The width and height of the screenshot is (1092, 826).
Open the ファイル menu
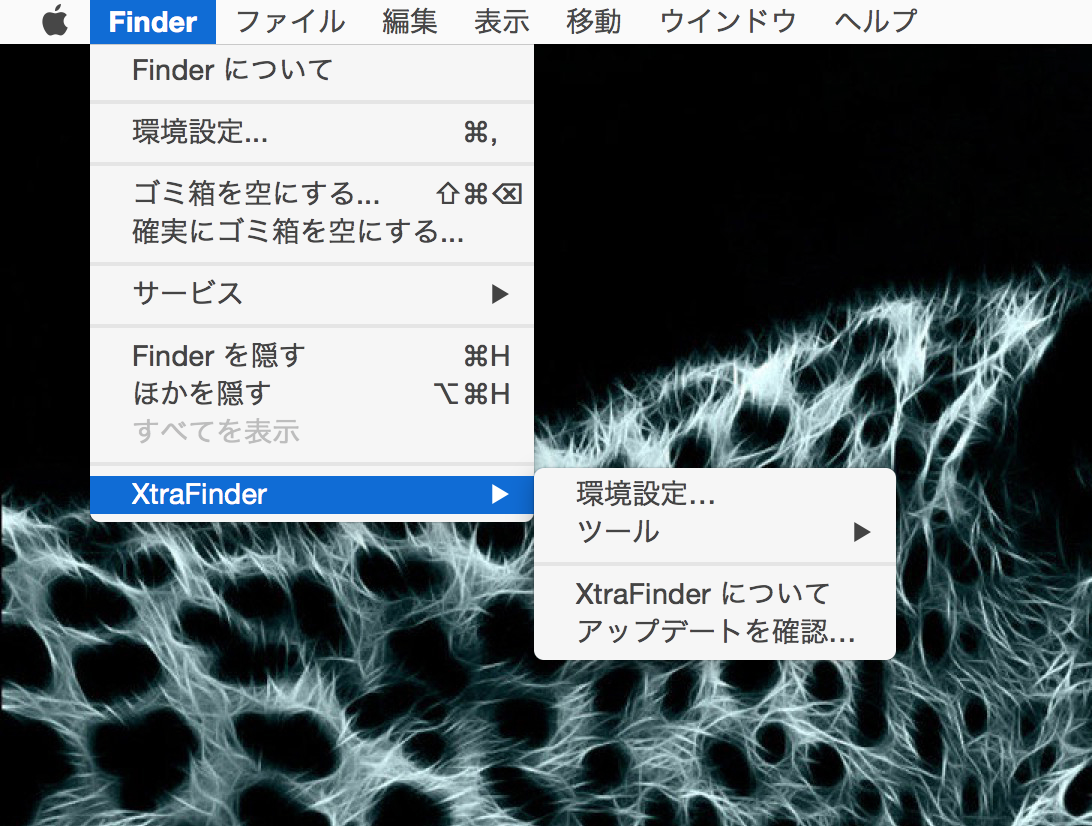290,22
